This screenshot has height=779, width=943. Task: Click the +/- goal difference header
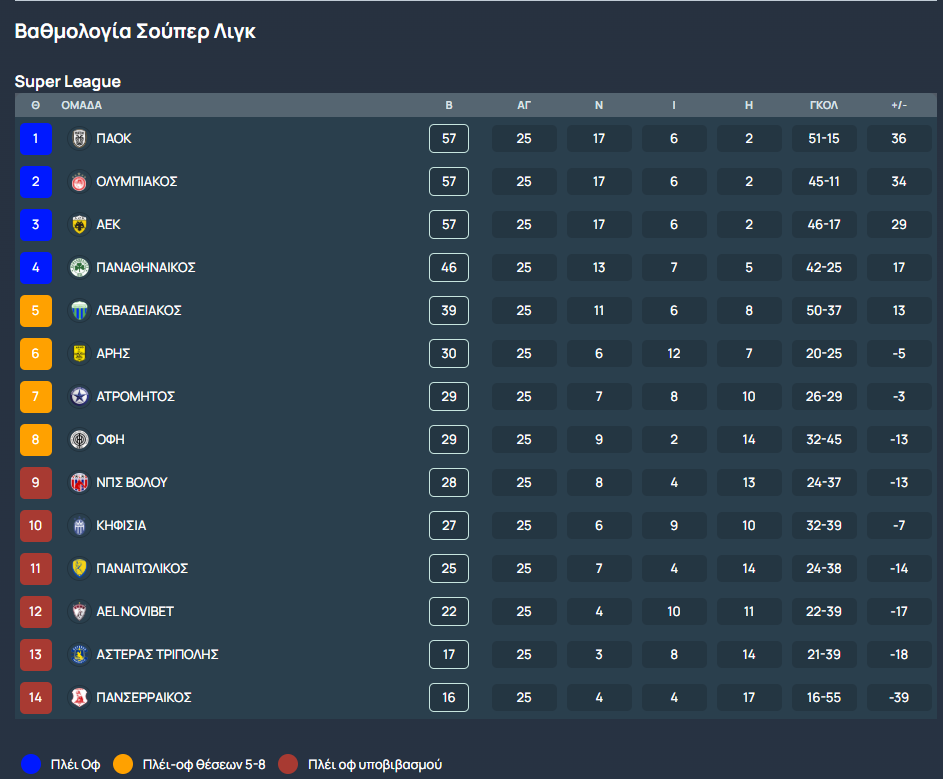point(898,105)
